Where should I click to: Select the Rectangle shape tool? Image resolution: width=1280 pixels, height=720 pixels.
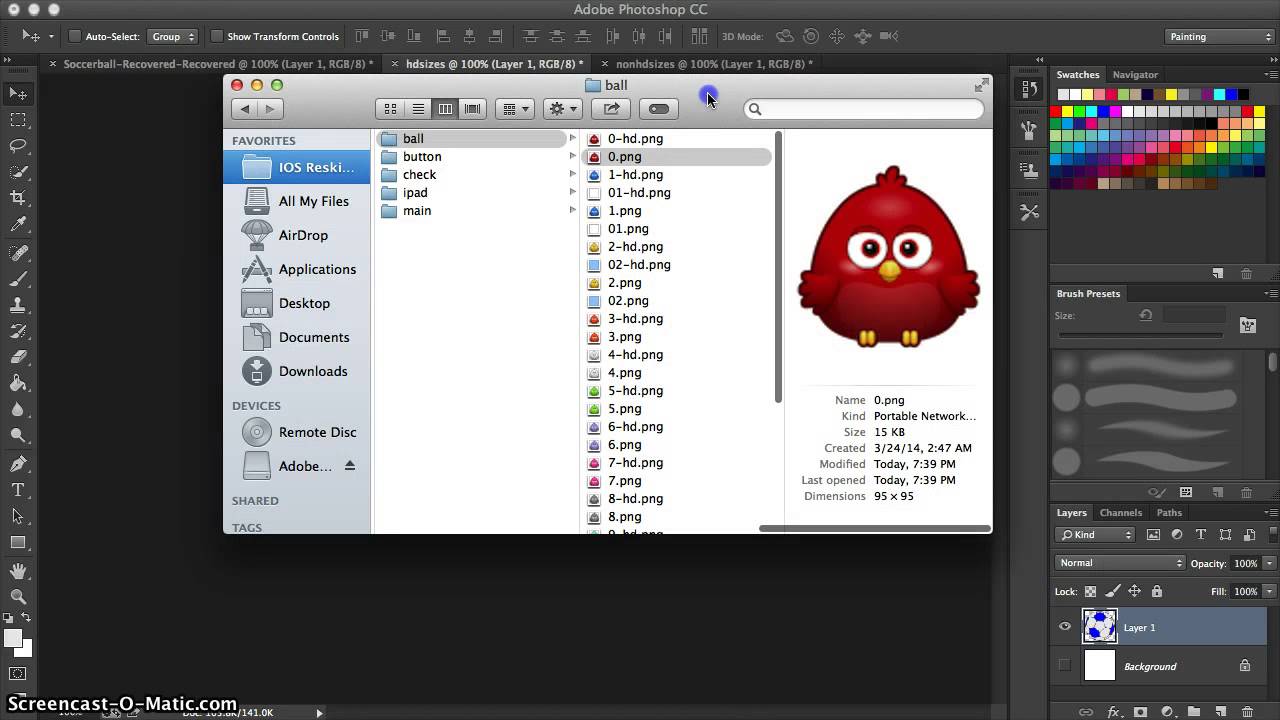click(18, 542)
